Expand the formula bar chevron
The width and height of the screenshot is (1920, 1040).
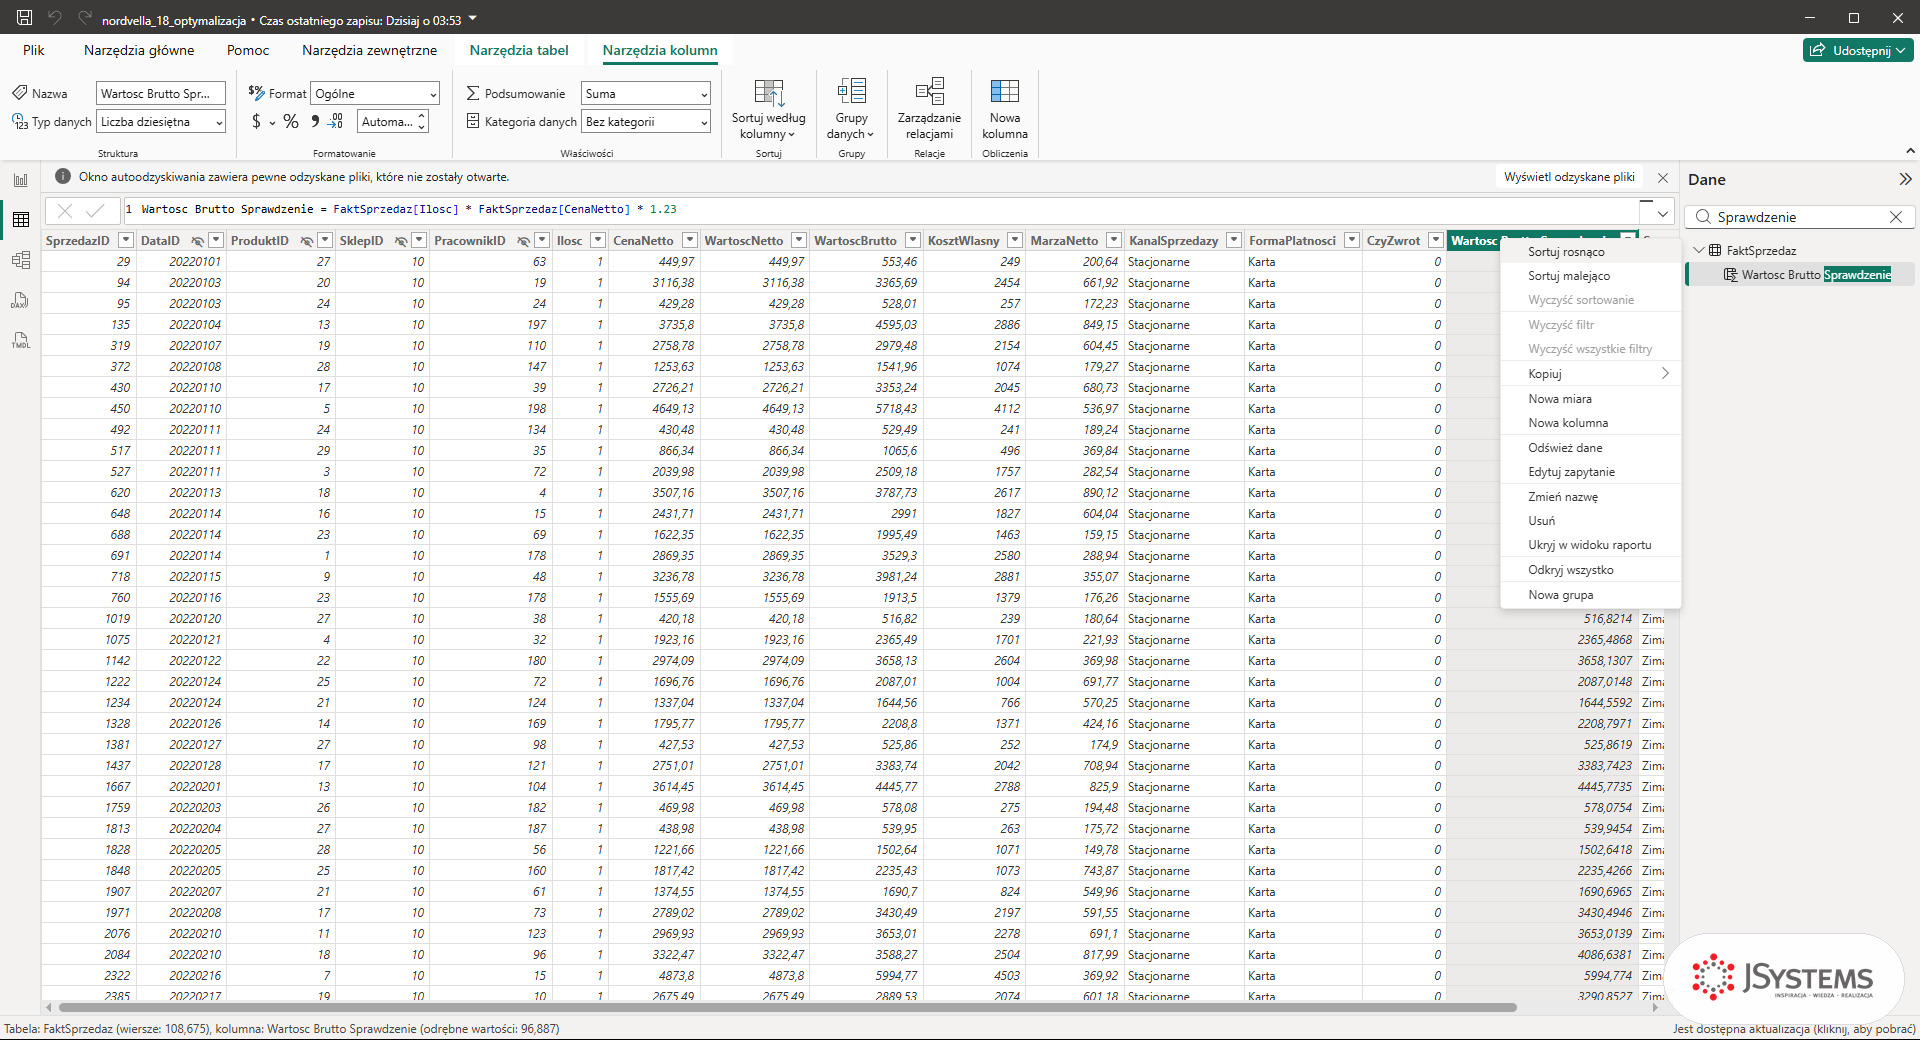tap(1663, 213)
